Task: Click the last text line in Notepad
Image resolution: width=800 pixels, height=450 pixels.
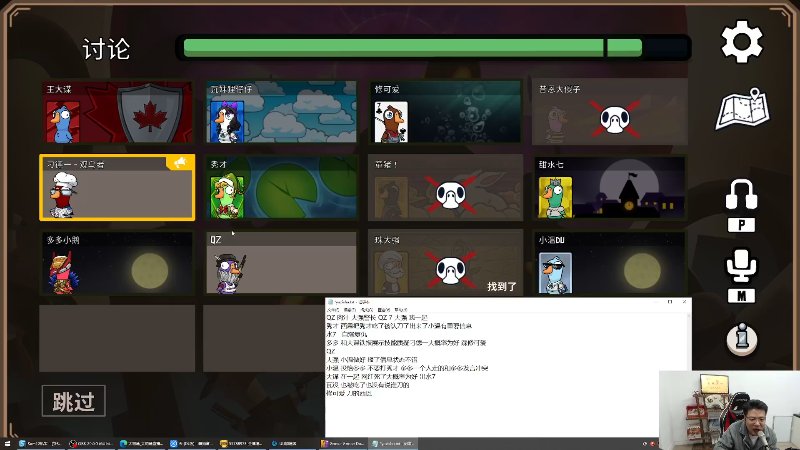Action: (x=349, y=393)
